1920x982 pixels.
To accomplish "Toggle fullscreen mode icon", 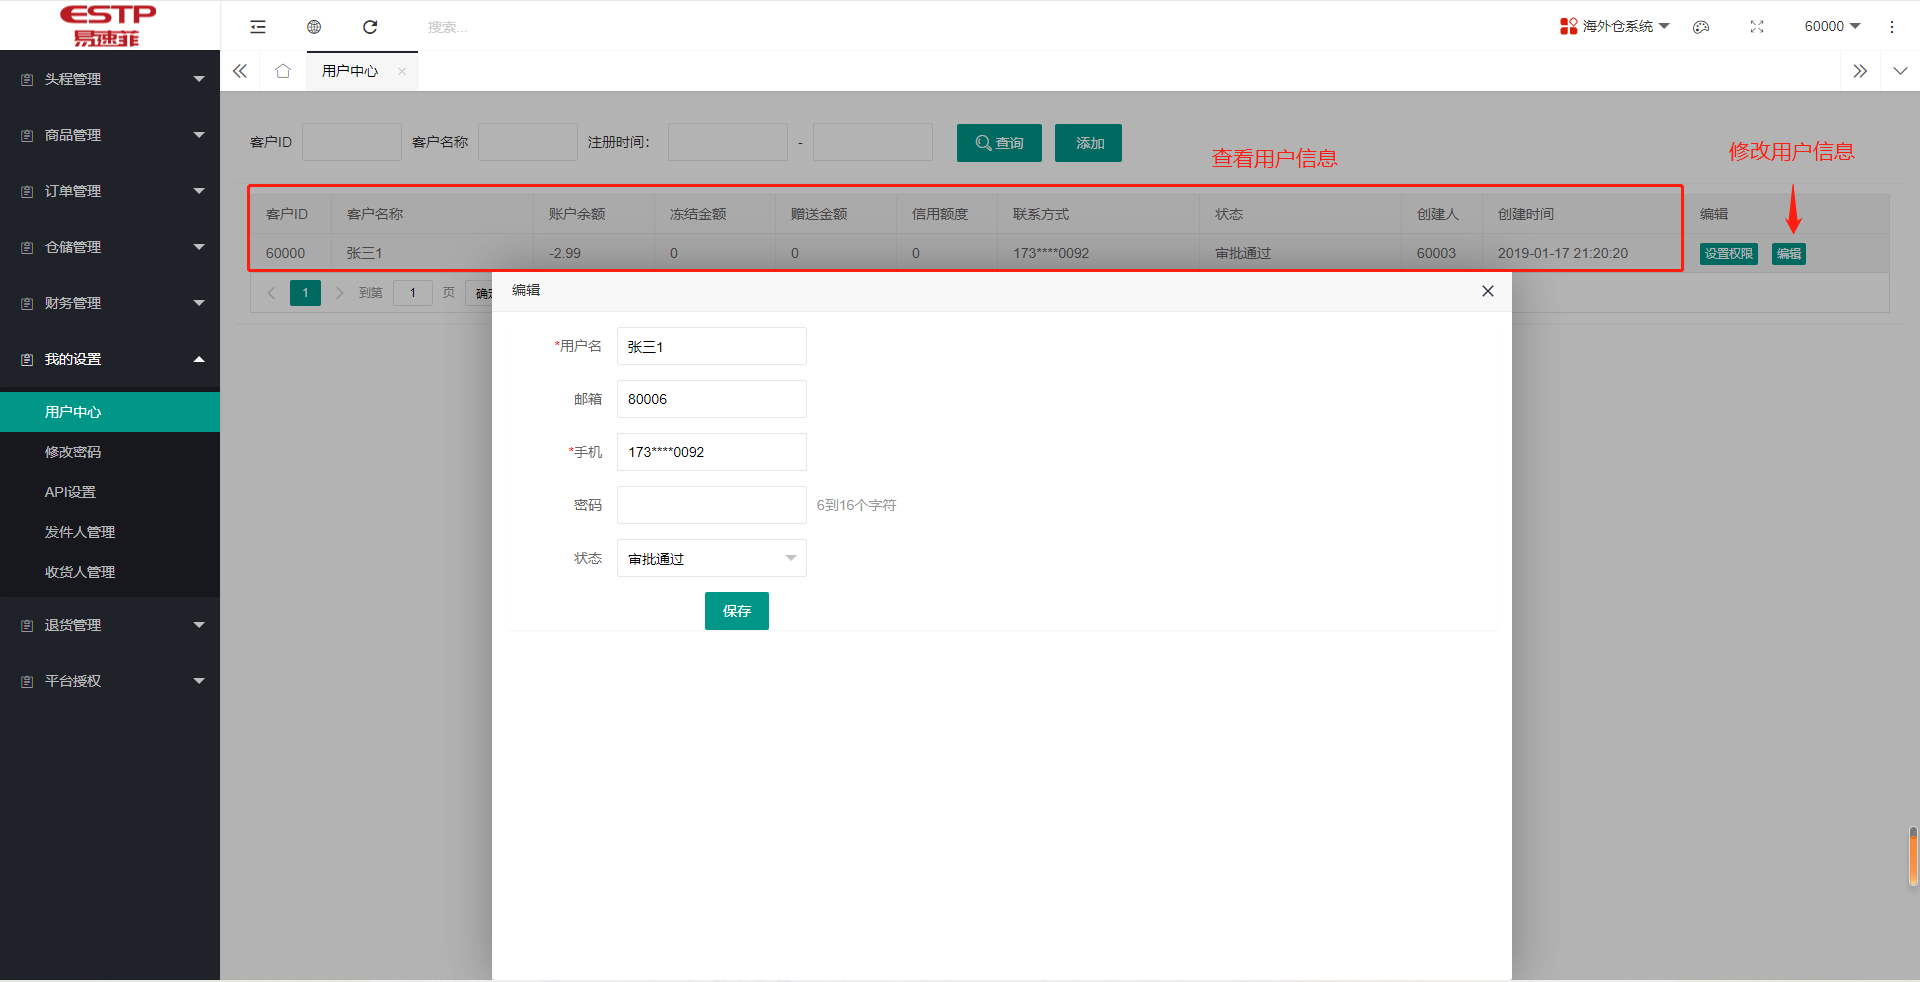I will click(x=1757, y=27).
